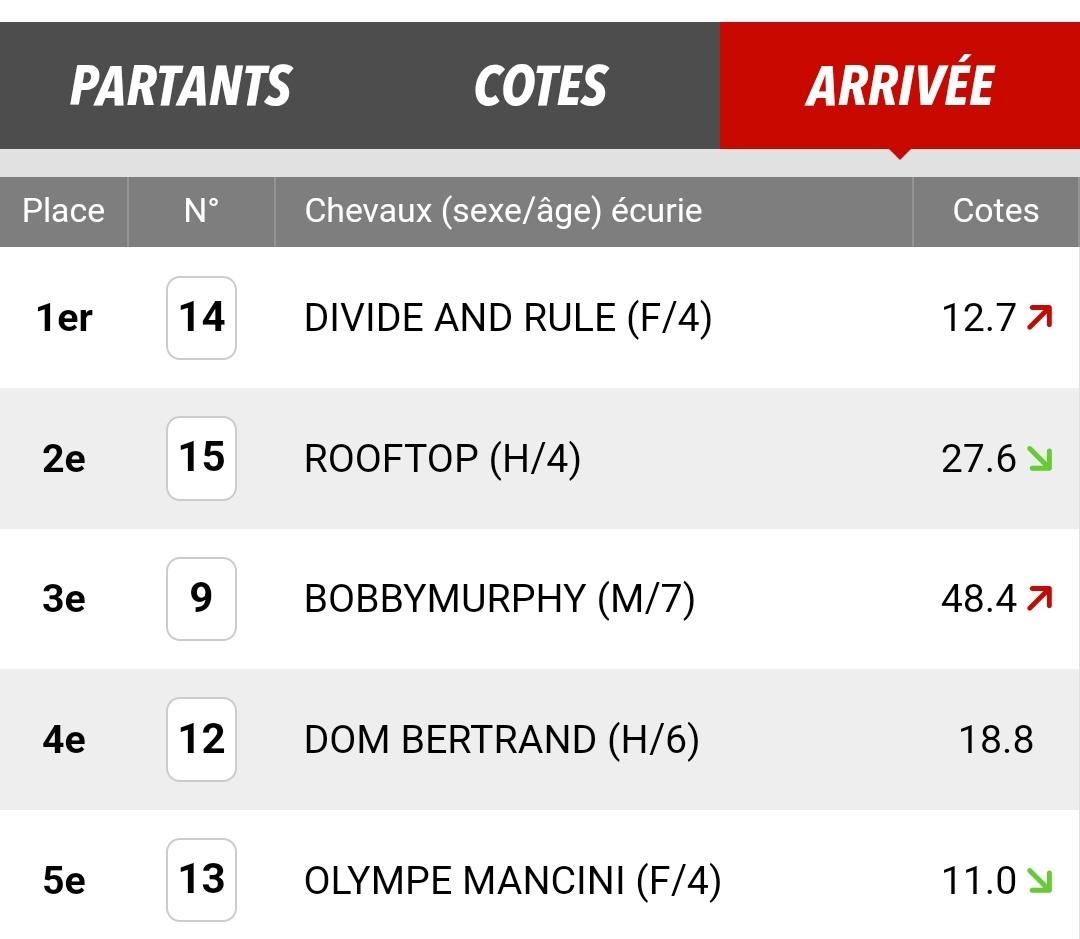1080x939 pixels.
Task: Open OLYMPE MANCINI horse entry
Action: pyautogui.click(x=512, y=880)
